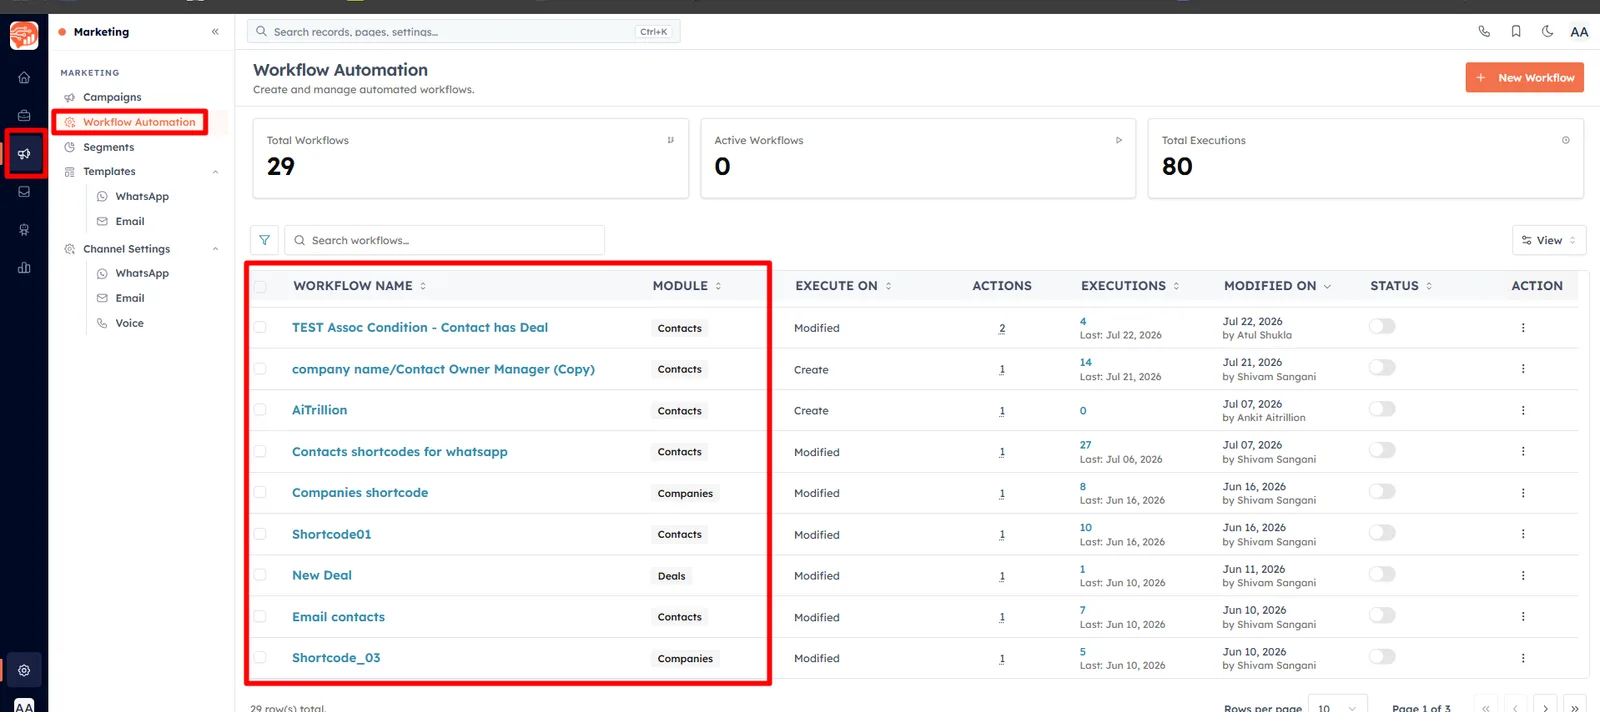Sort by MODULE column header
Screen dimensions: 1600x712
coord(687,286)
